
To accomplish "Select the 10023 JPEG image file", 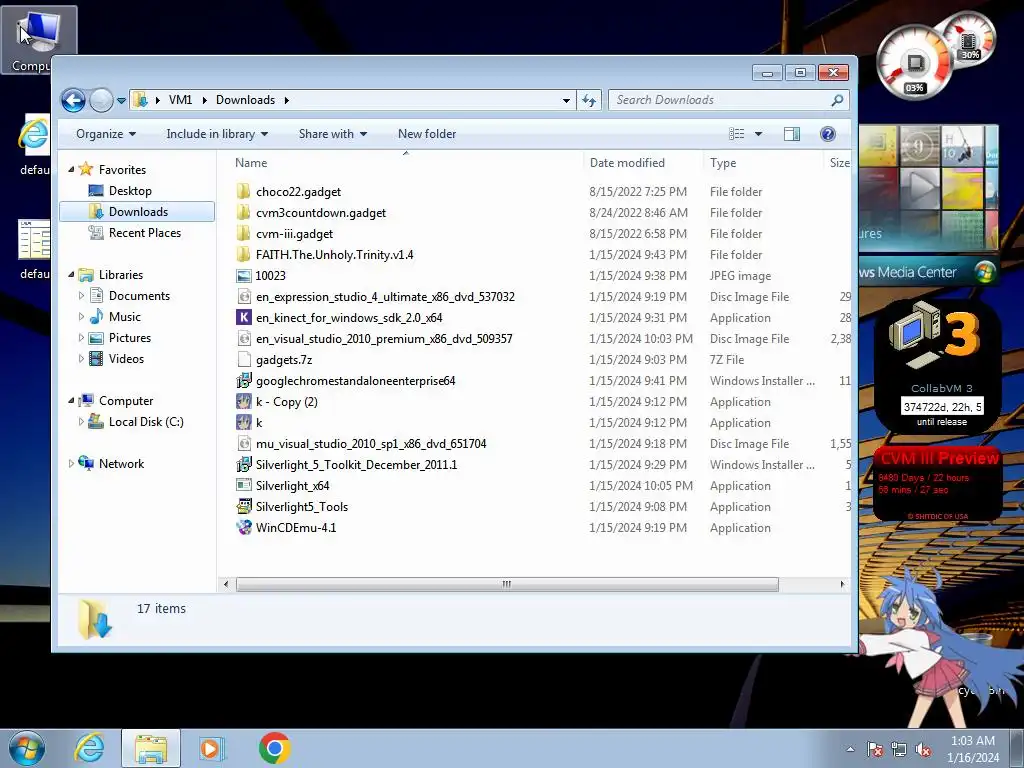I will 270,276.
